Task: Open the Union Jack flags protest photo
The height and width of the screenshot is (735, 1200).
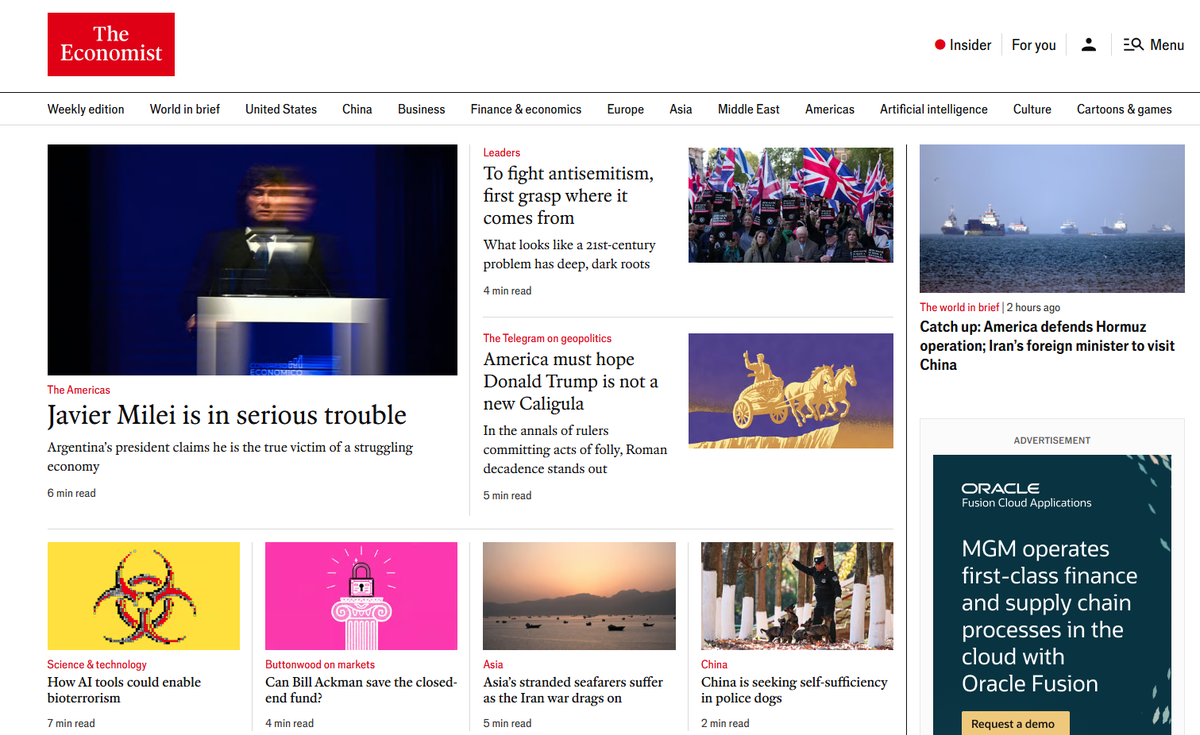Action: click(791, 205)
